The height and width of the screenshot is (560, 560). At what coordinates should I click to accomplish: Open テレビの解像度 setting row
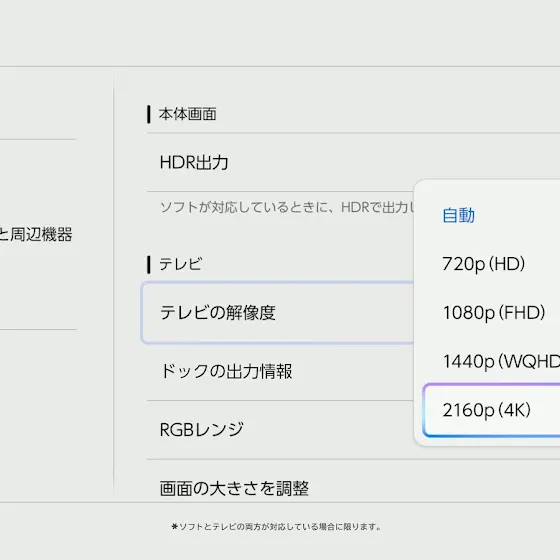click(x=278, y=313)
